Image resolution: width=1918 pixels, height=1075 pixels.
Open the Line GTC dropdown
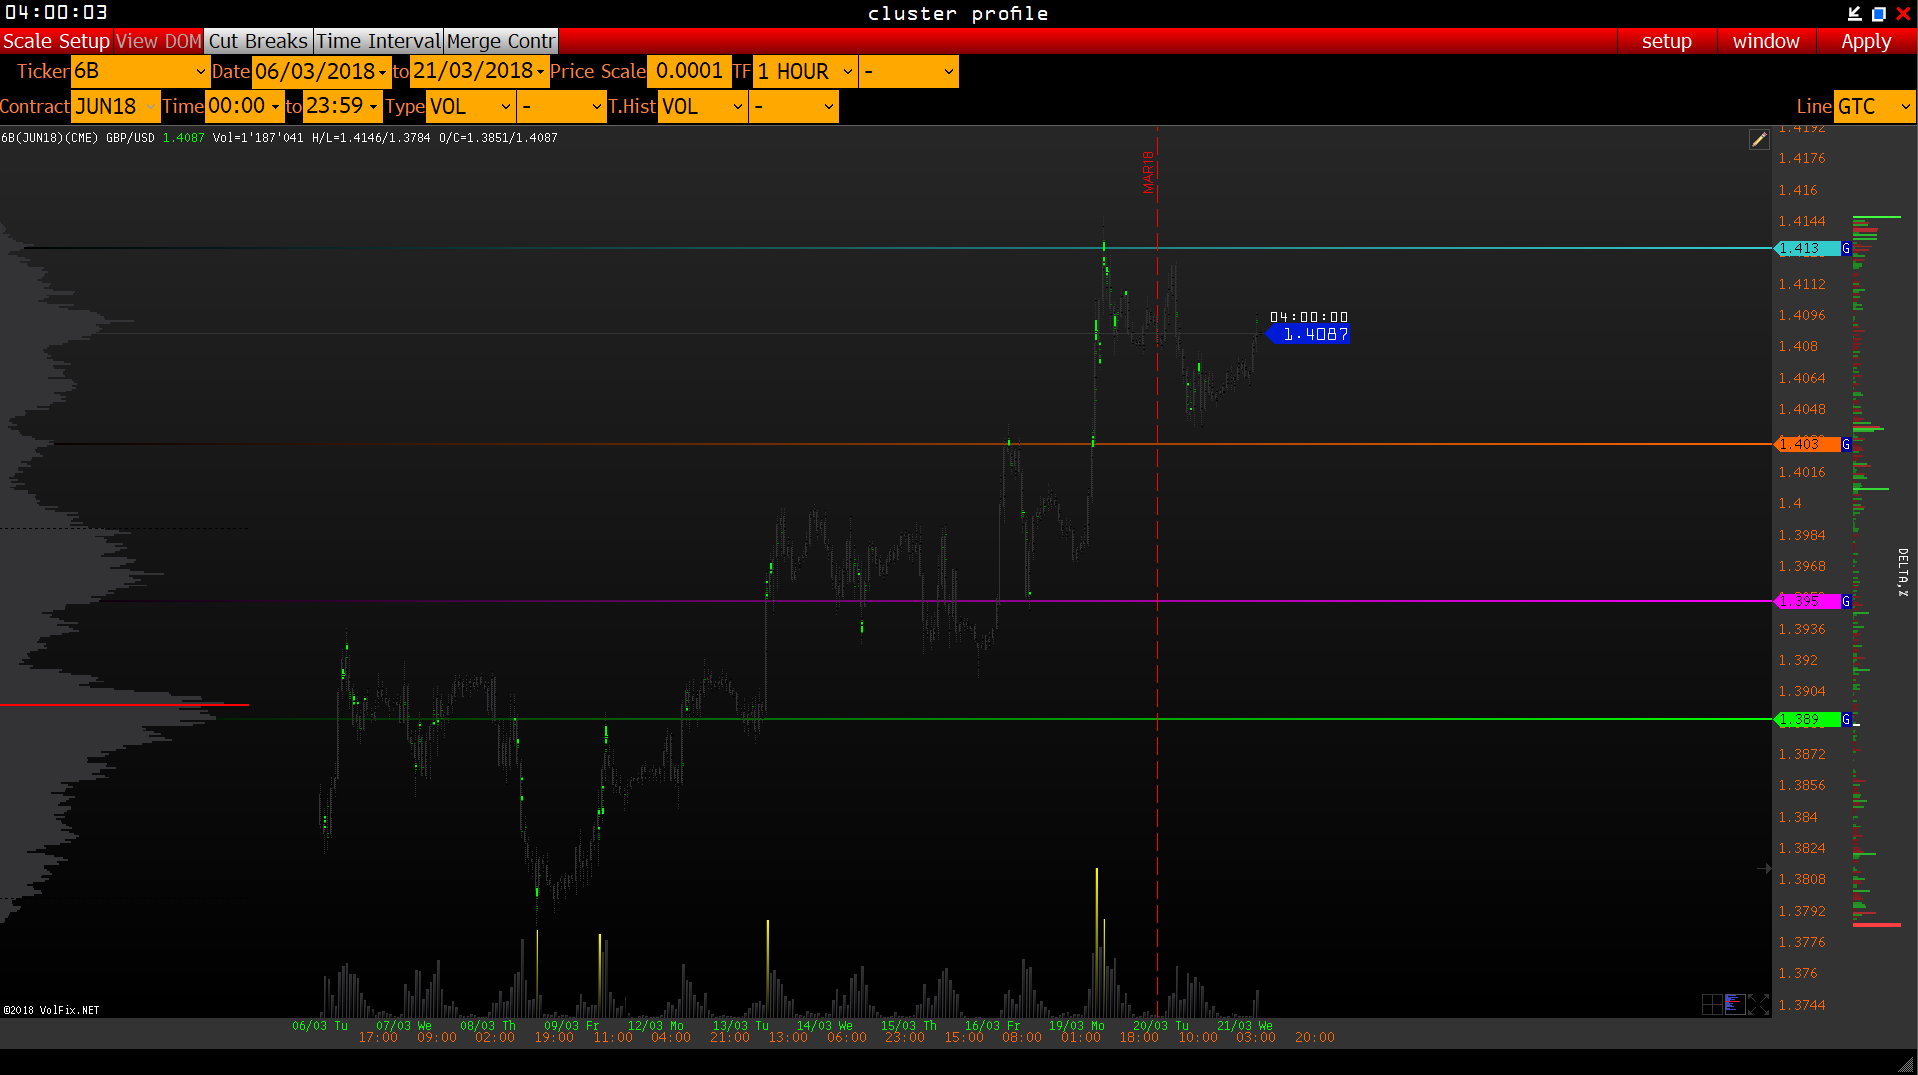pyautogui.click(x=1874, y=107)
